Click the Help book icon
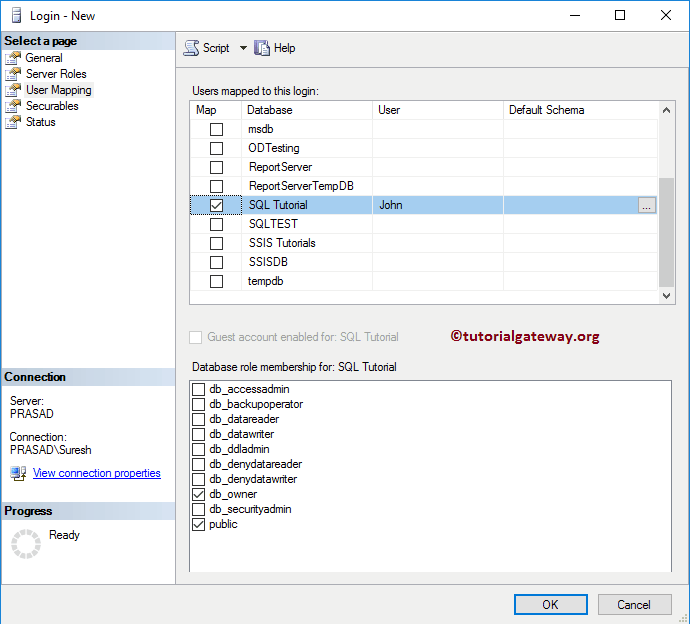This screenshot has height=624, width=690. tap(262, 48)
